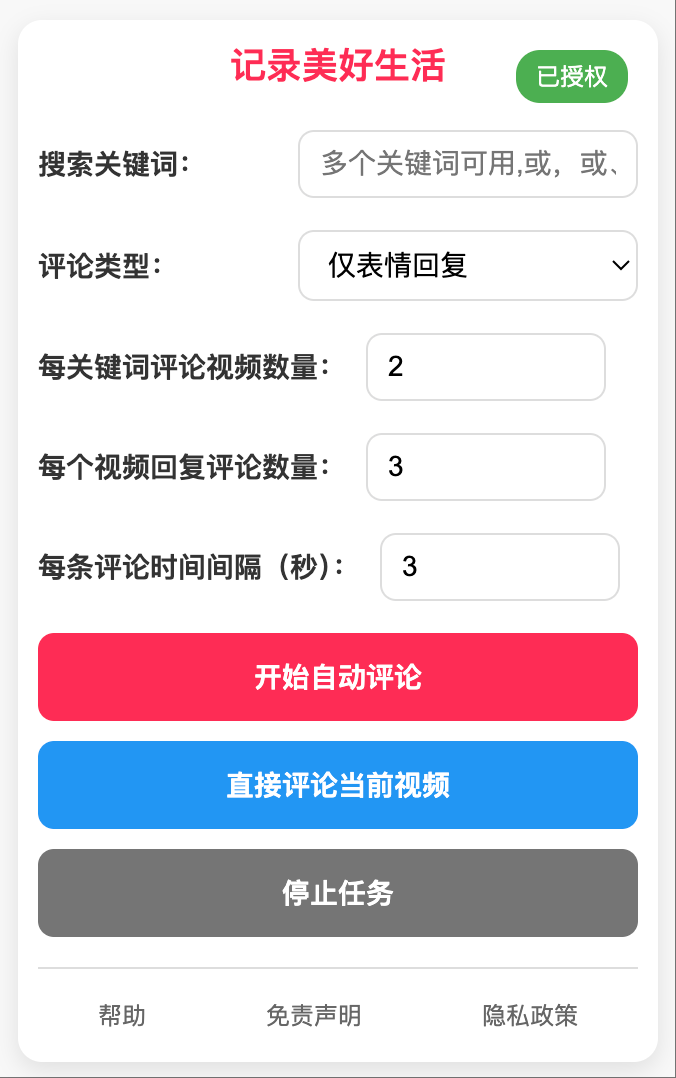676x1078 pixels.
Task: Click the 记录美好生活 title heading
Action: (338, 67)
